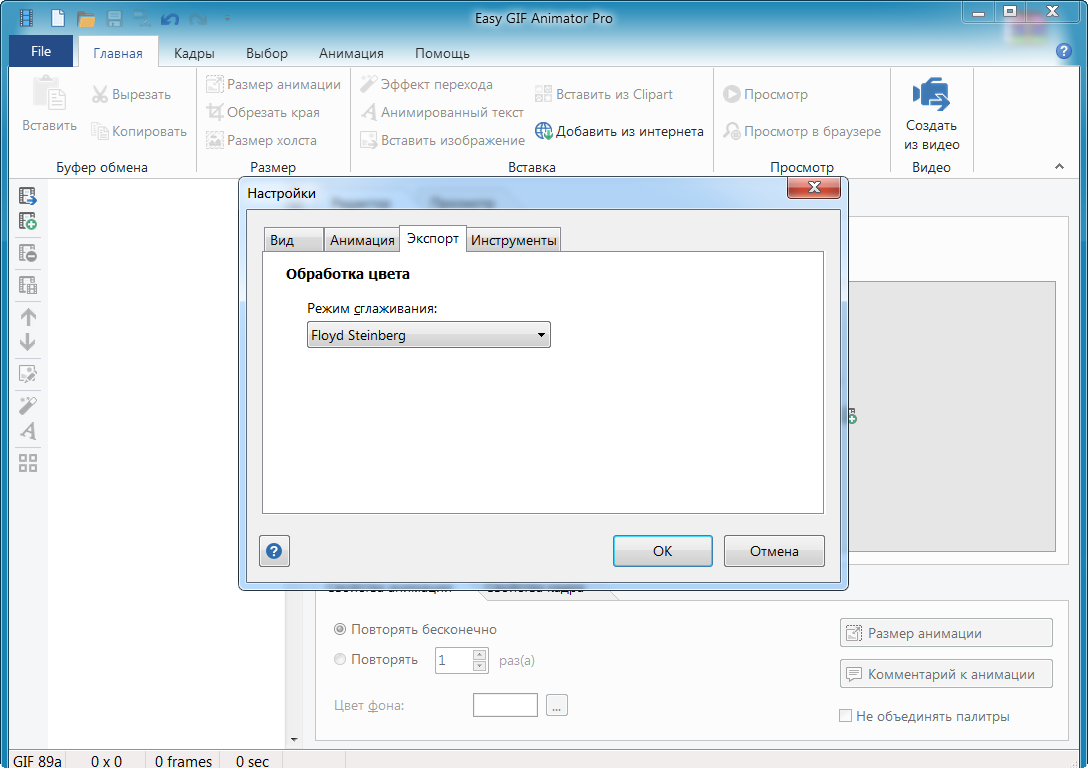1088x768 pixels.
Task: Click the help button in Настройки dialog
Action: click(x=274, y=551)
